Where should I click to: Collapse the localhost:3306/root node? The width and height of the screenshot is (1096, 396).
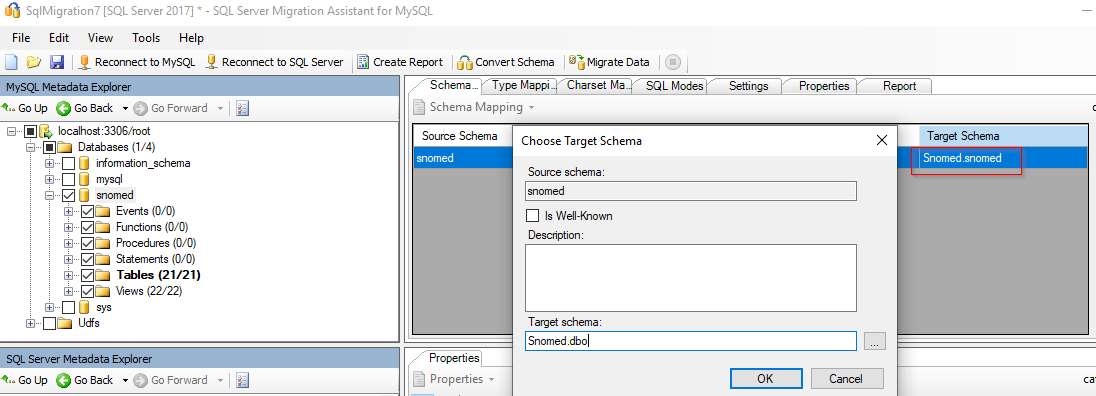tap(11, 131)
